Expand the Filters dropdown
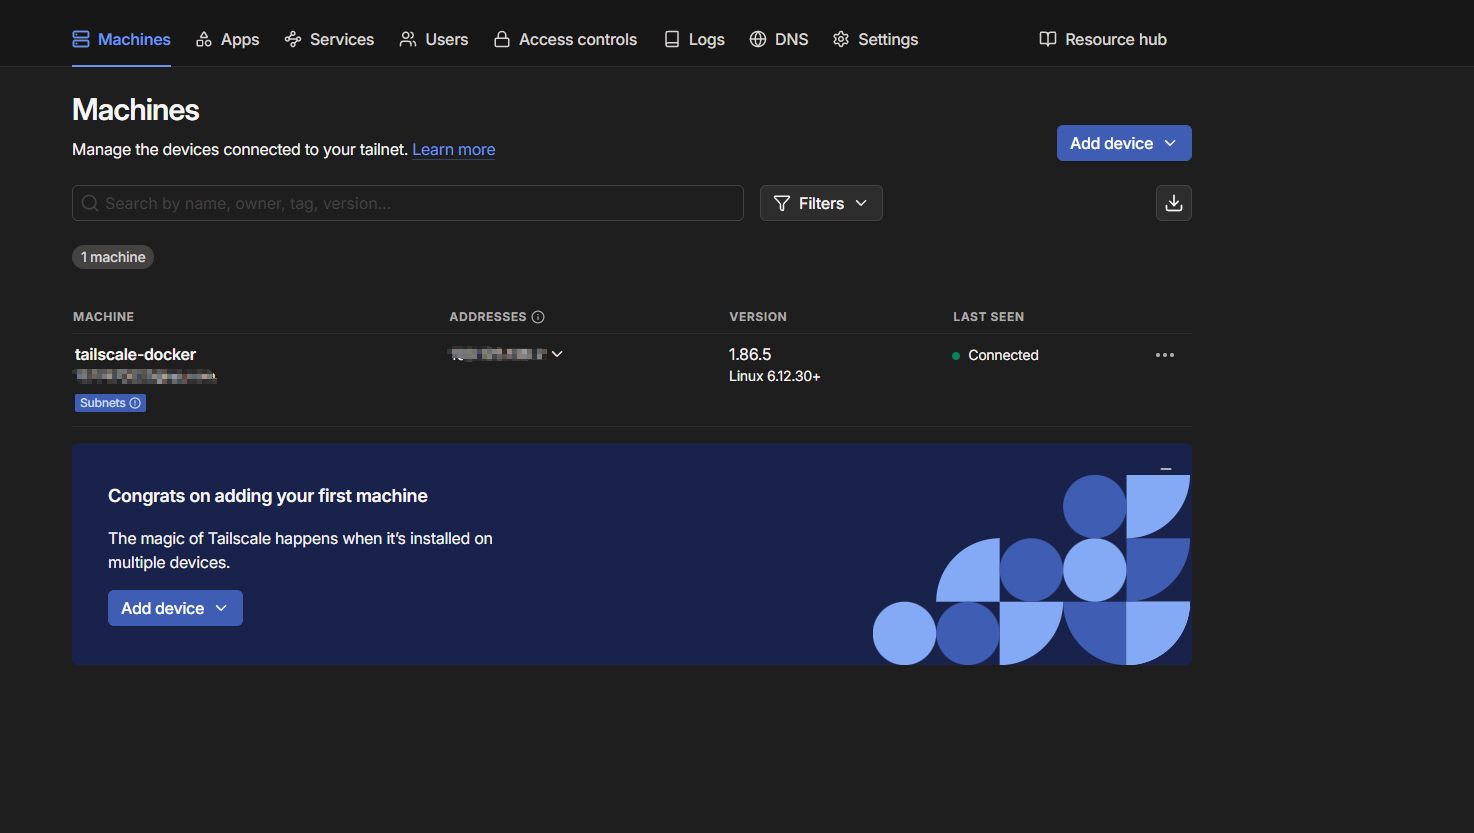This screenshot has width=1474, height=833. point(820,203)
